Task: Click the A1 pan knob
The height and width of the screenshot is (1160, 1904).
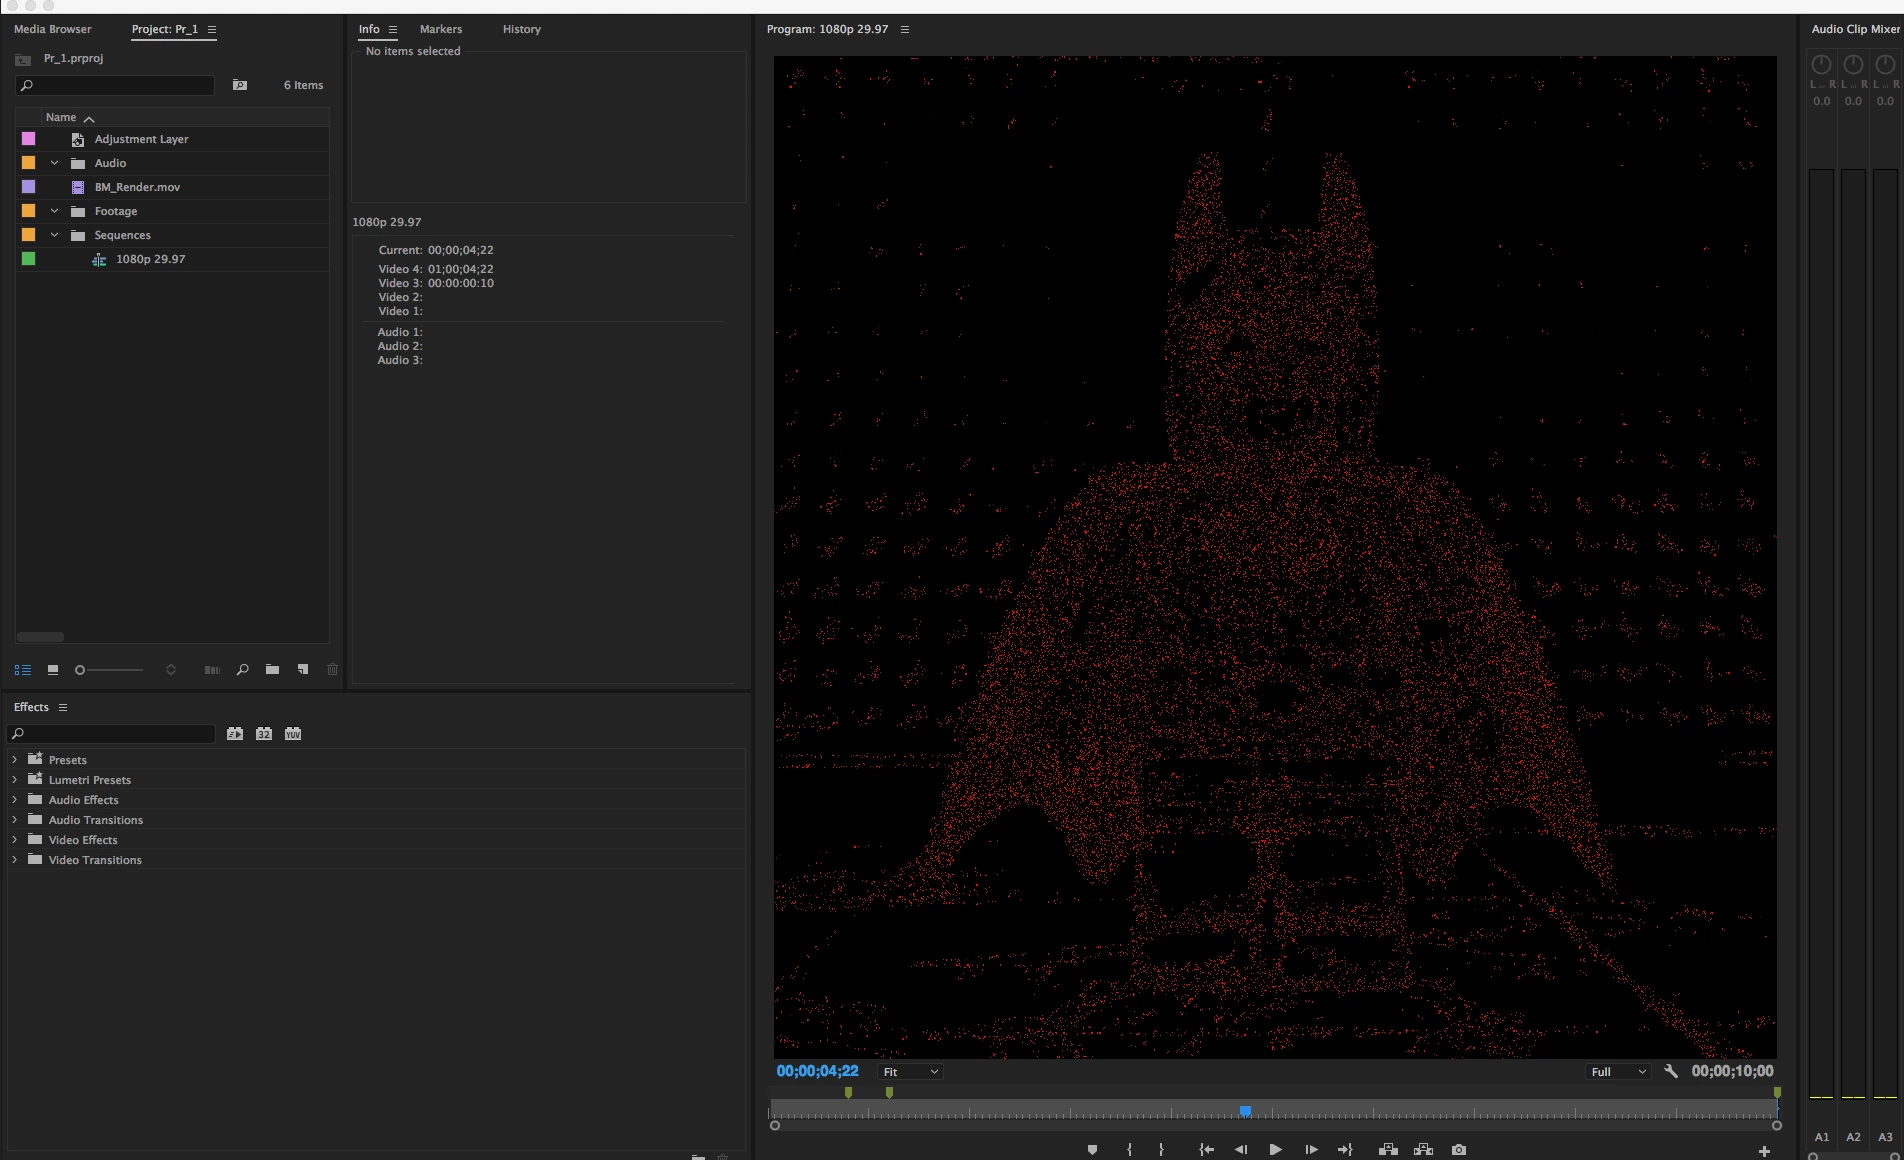Action: (1821, 64)
